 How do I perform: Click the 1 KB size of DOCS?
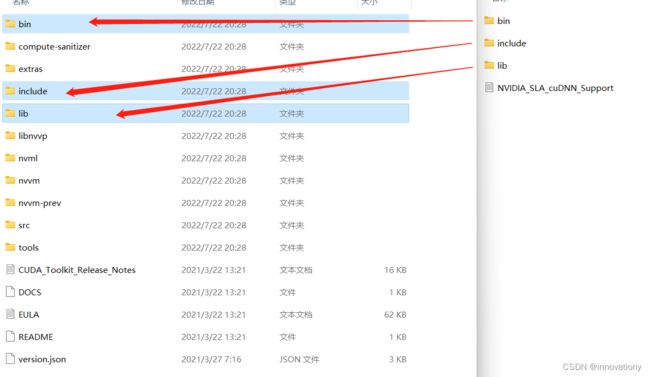[398, 292]
